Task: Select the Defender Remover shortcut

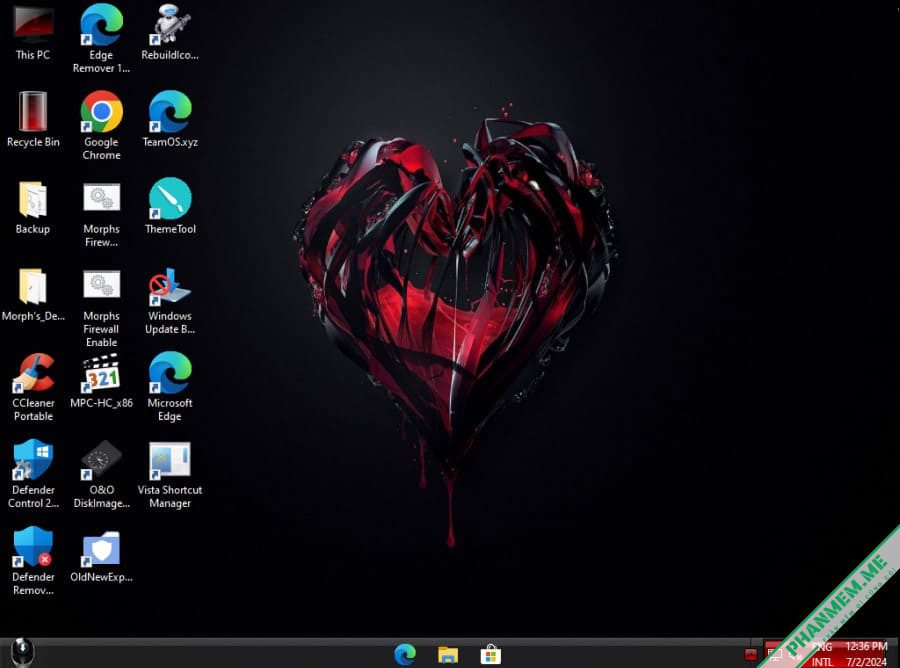Action: (x=33, y=561)
